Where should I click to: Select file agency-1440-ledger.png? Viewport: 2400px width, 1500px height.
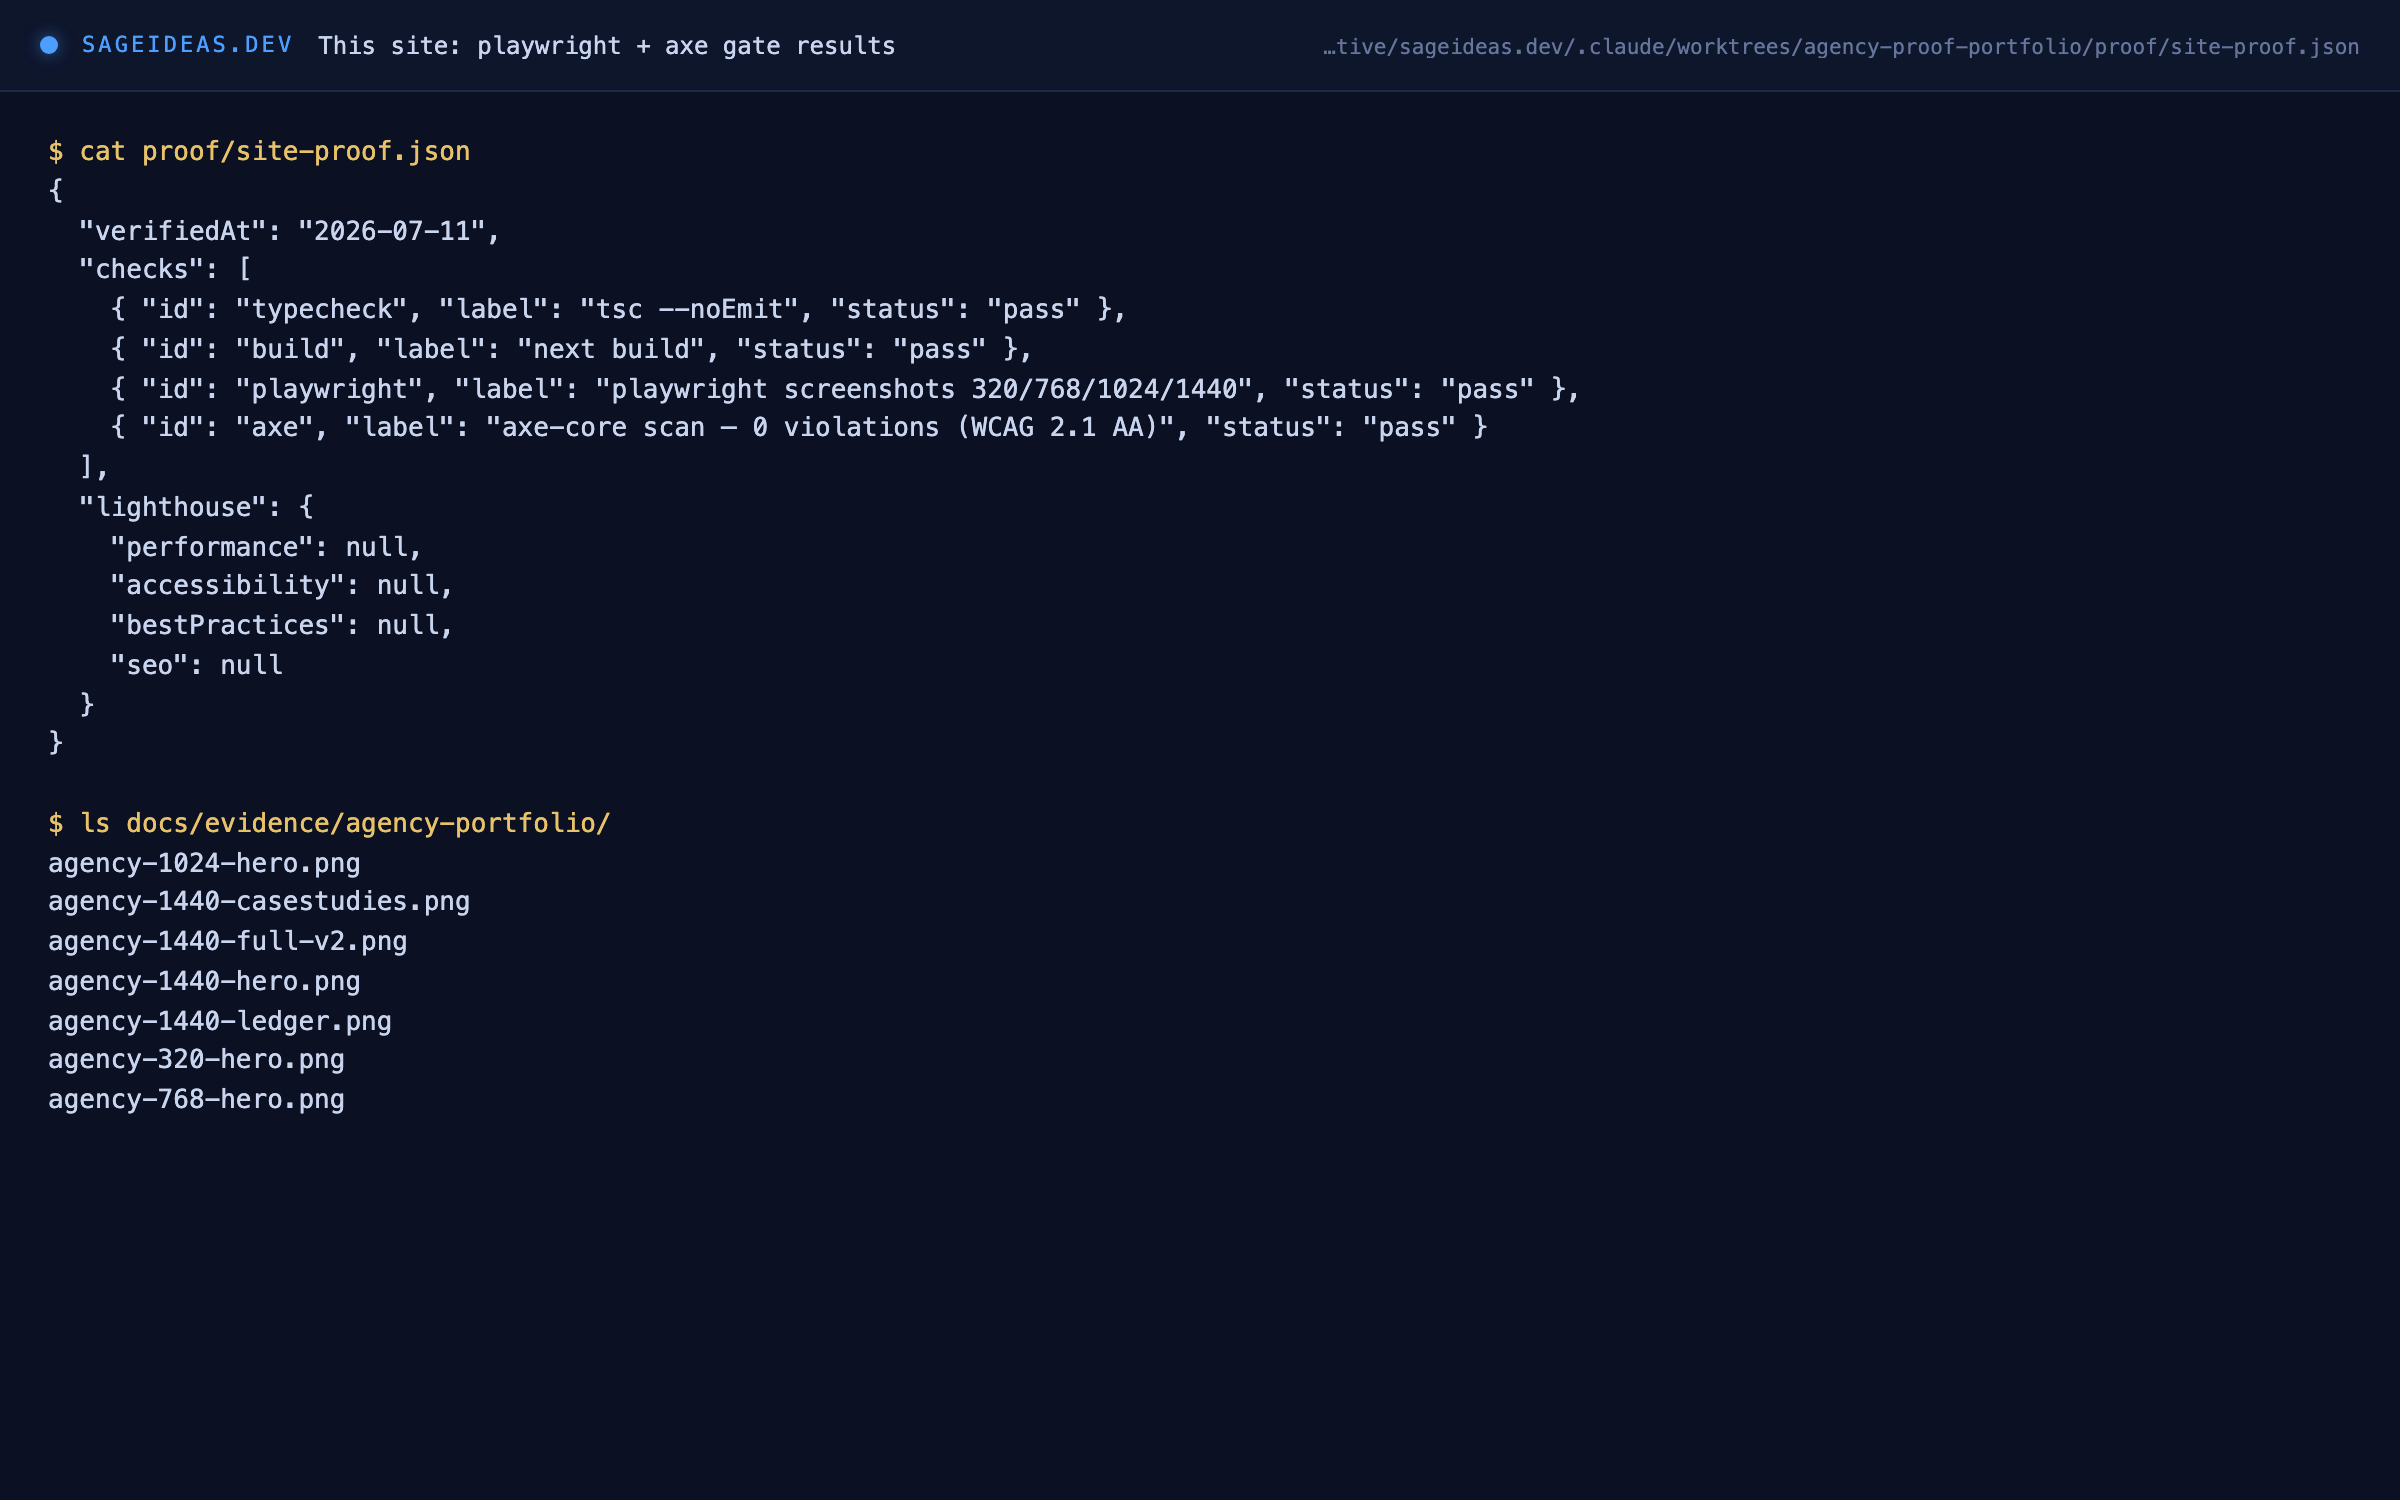pos(220,1021)
